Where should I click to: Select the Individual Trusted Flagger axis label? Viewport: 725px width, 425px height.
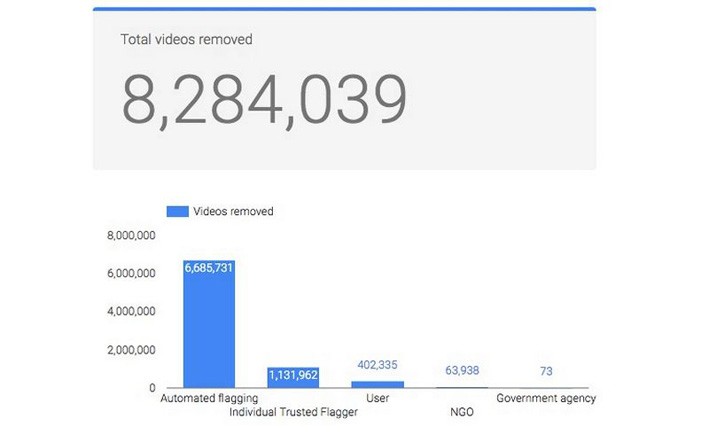293,411
